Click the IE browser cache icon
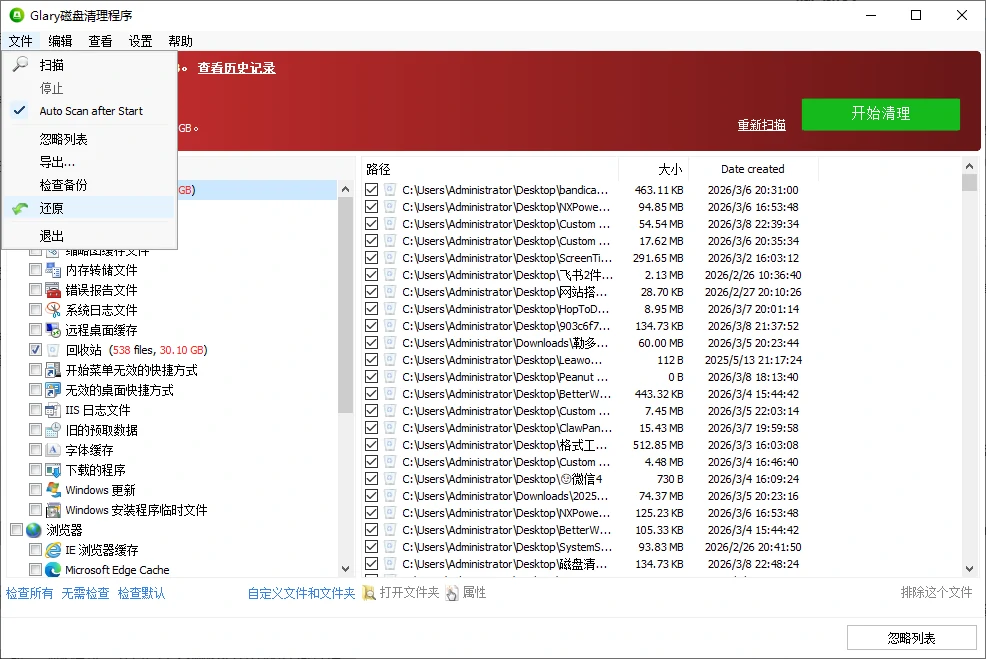Image resolution: width=986 pixels, height=659 pixels. [x=53, y=550]
